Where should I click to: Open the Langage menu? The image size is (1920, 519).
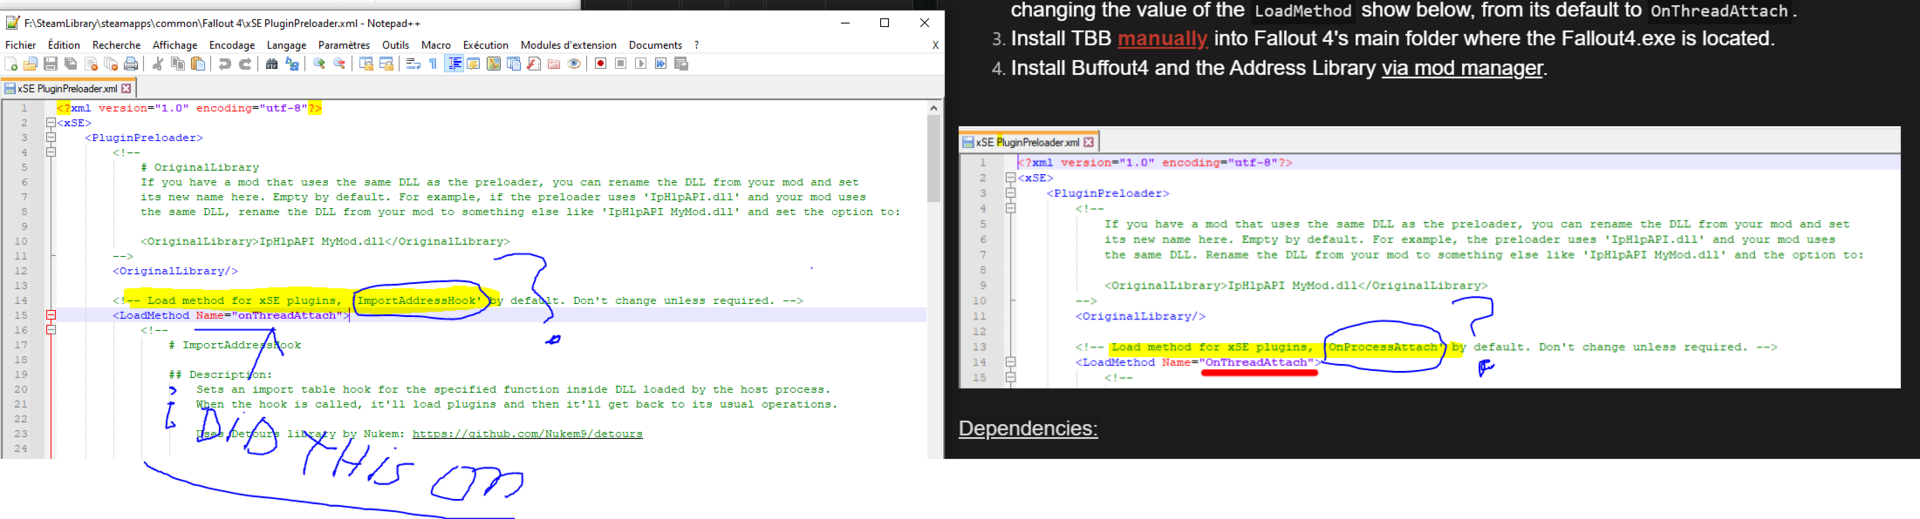point(286,45)
